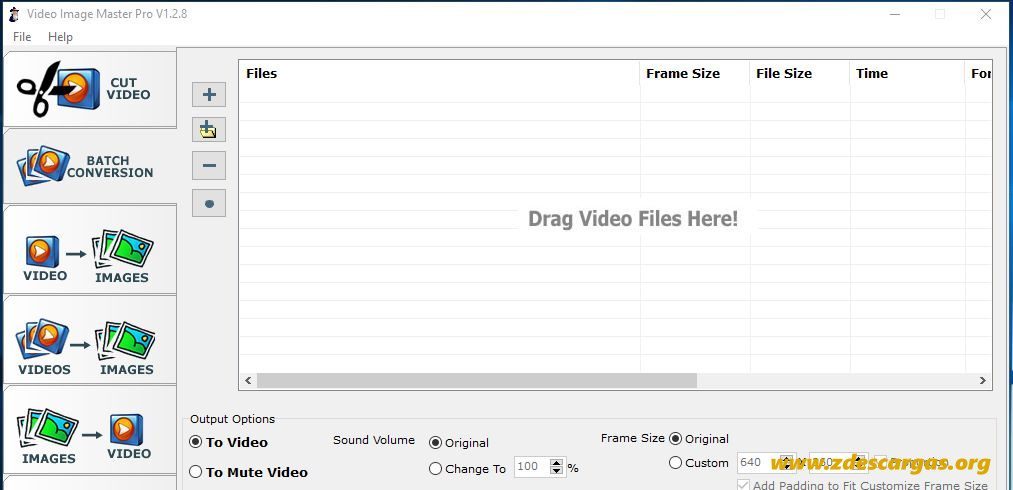Close the Video Image Master window
The height and width of the screenshot is (490, 1013).
985,14
